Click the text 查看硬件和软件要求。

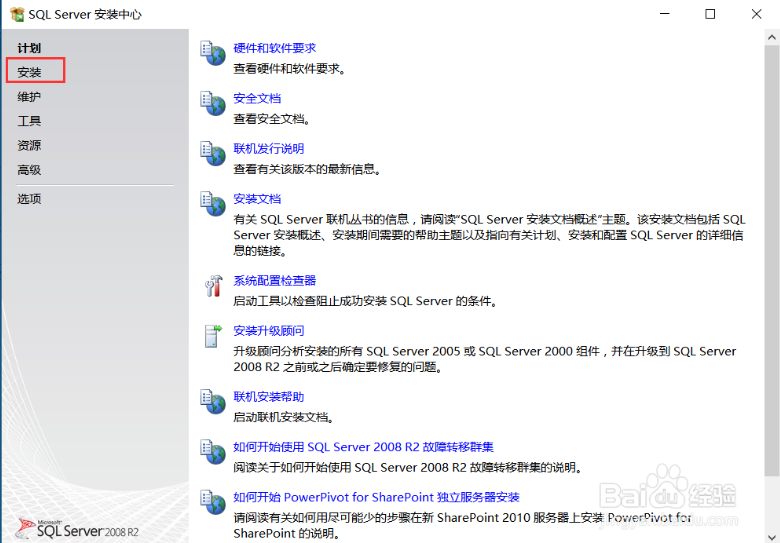point(290,69)
